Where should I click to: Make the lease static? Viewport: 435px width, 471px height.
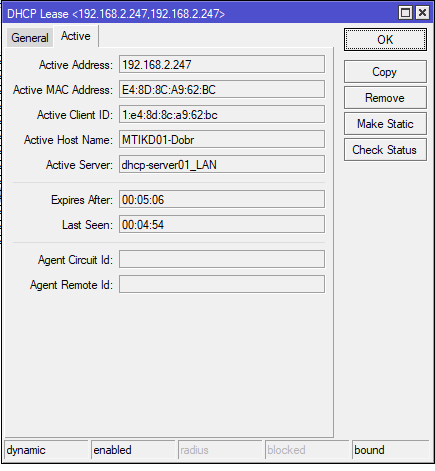coord(385,124)
